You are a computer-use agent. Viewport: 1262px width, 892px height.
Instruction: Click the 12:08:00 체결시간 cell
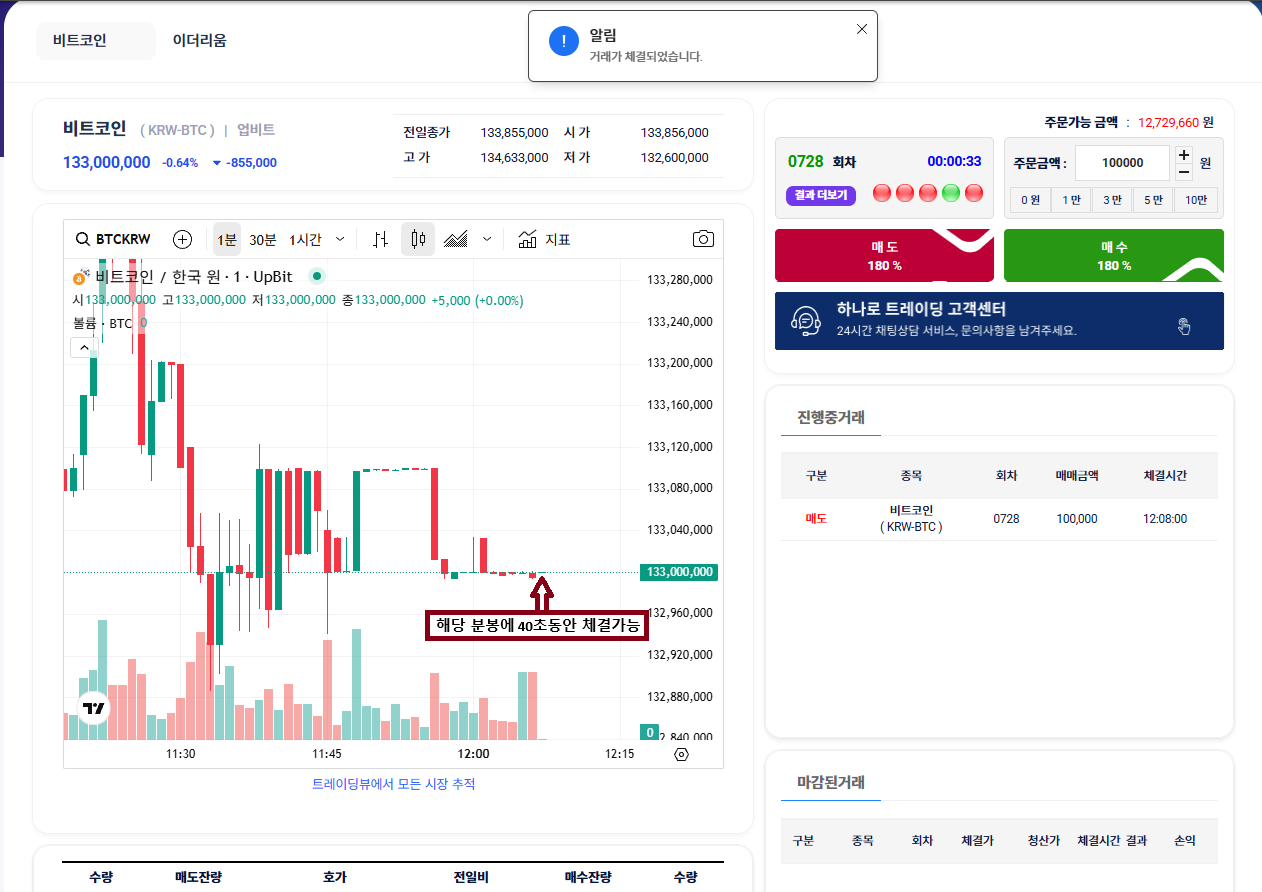[1164, 519]
